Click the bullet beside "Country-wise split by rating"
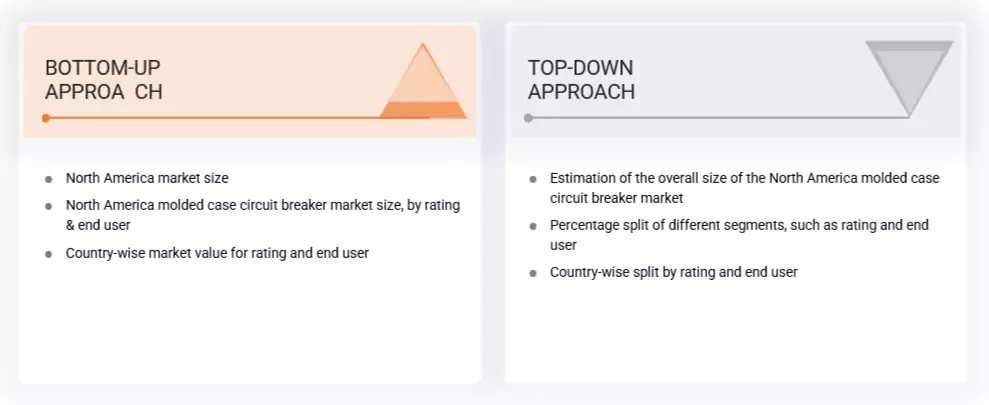Image resolution: width=989 pixels, height=405 pixels. pyautogui.click(x=533, y=273)
